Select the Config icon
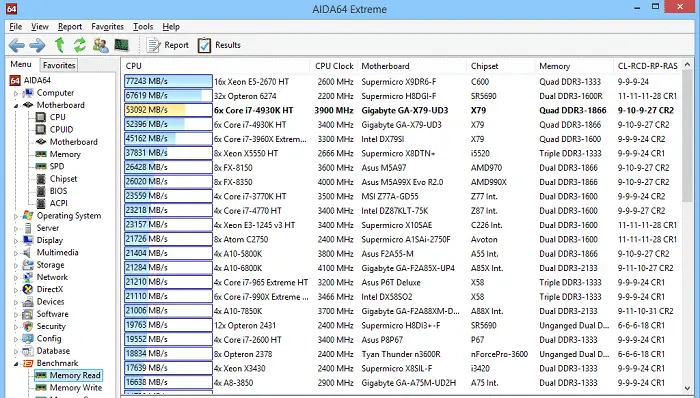 point(28,339)
